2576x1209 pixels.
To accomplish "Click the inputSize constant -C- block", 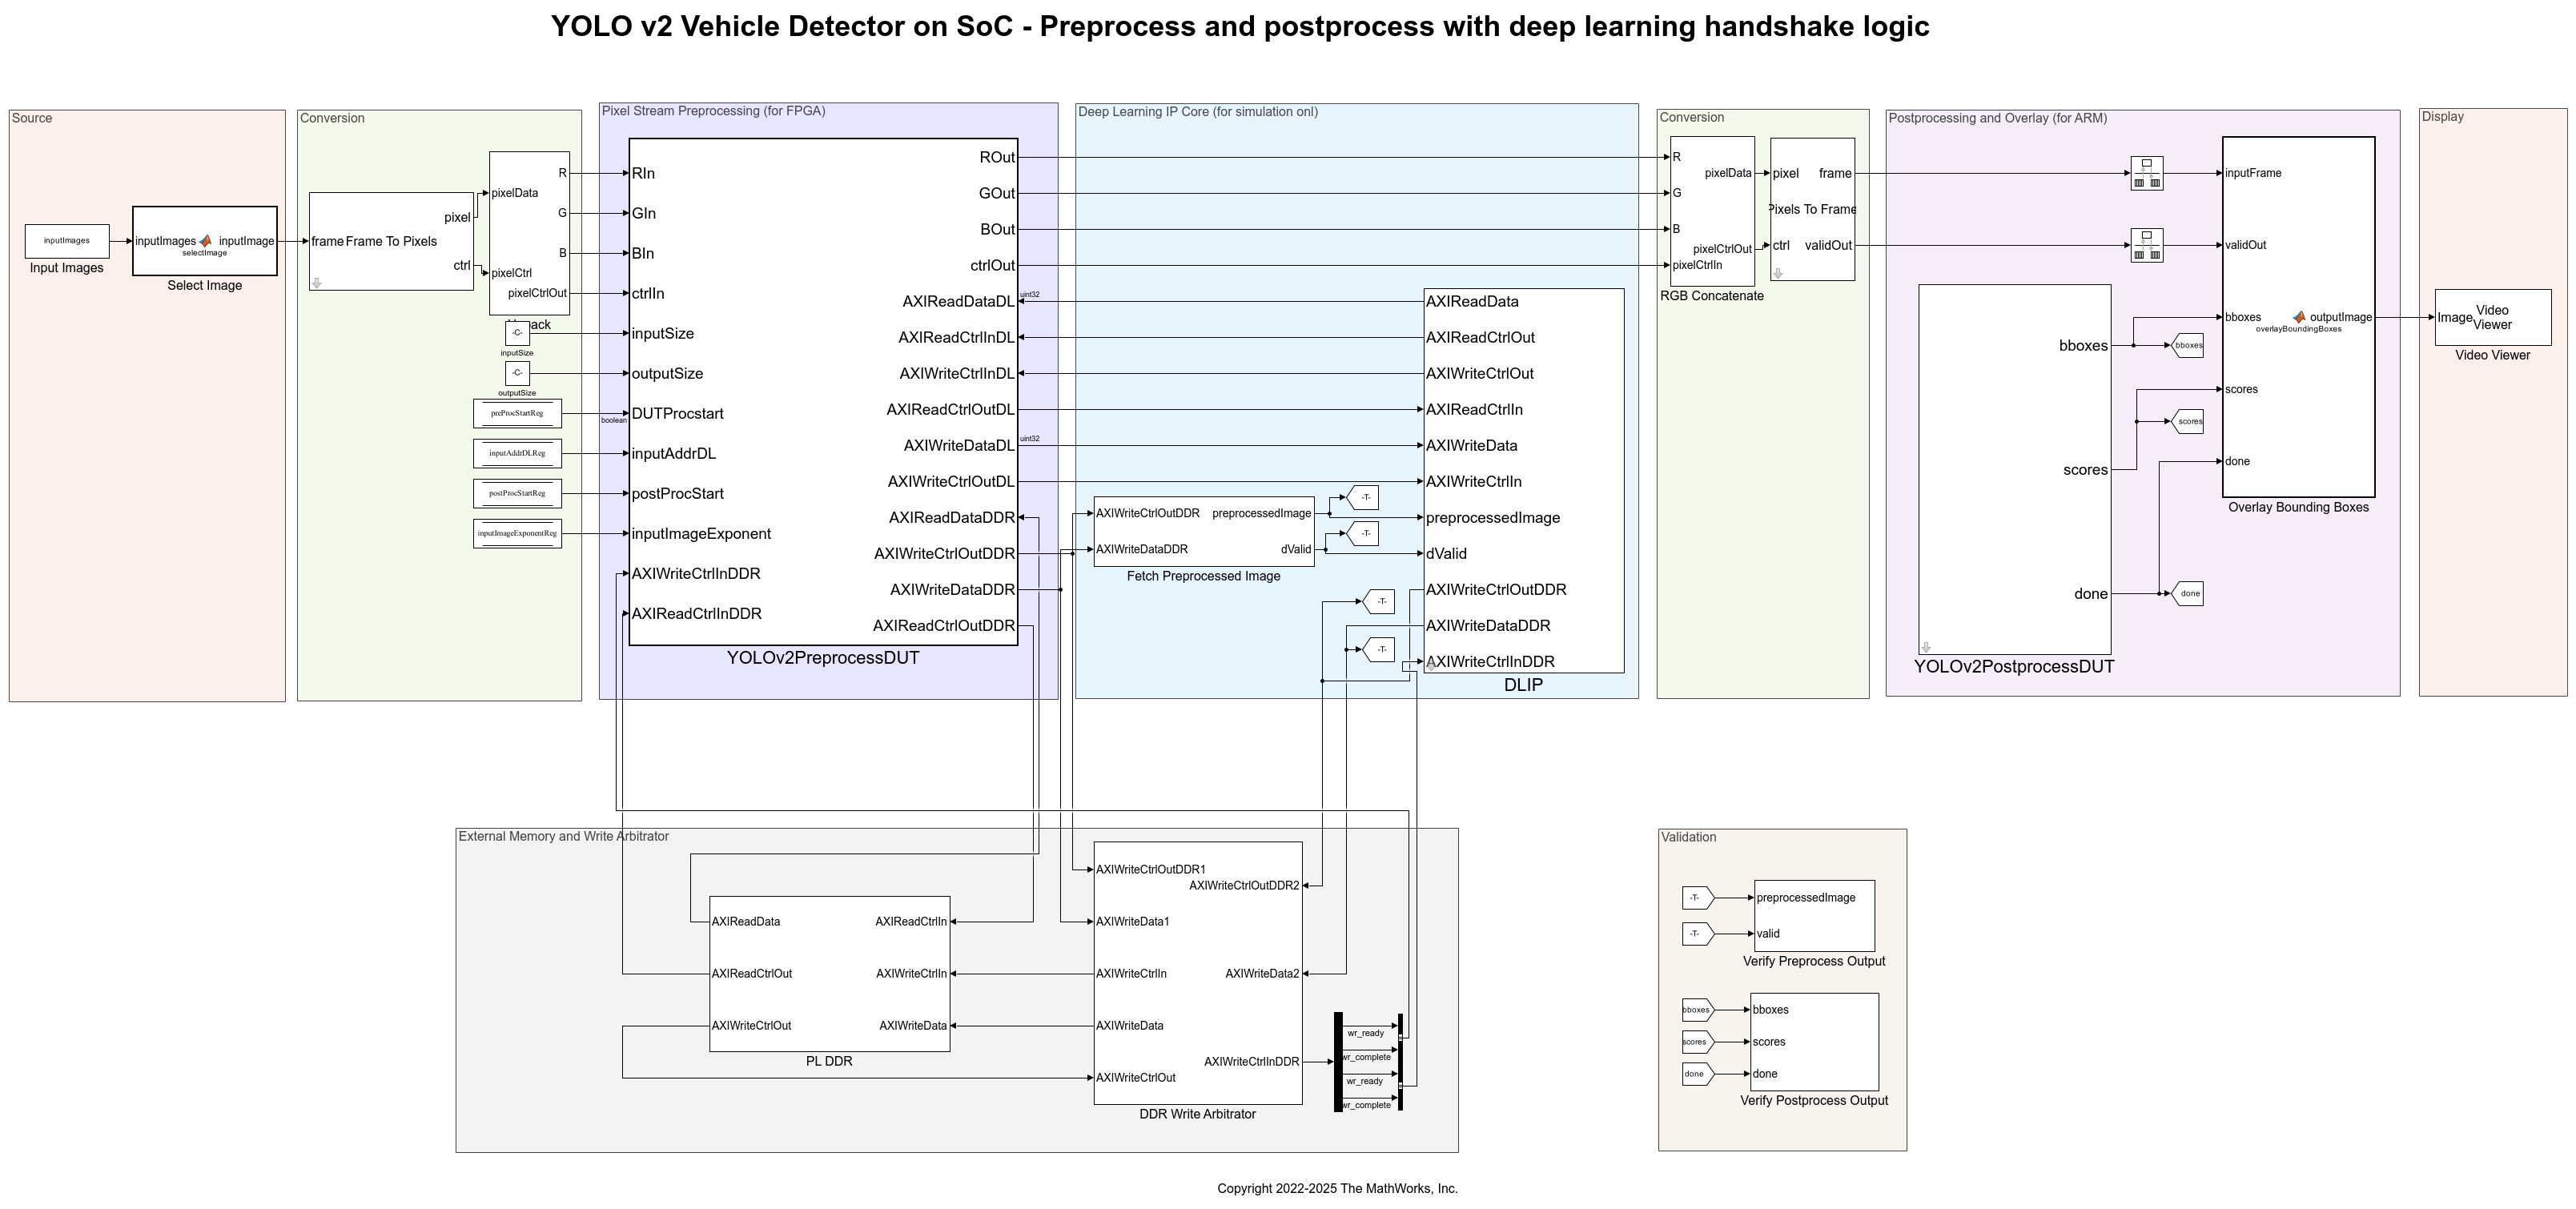I will [518, 333].
